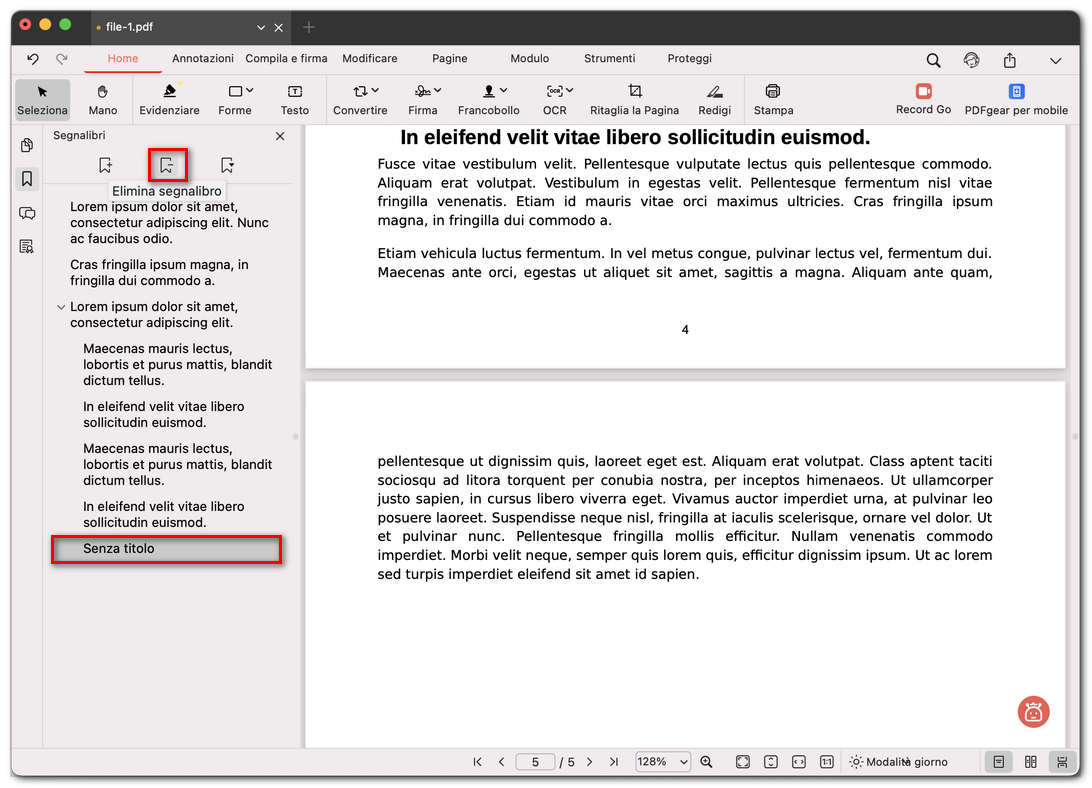Screen dimensions: 1092x788
Task: Select the Aggiungi segnalibro icon
Action: pyautogui.click(x=104, y=164)
